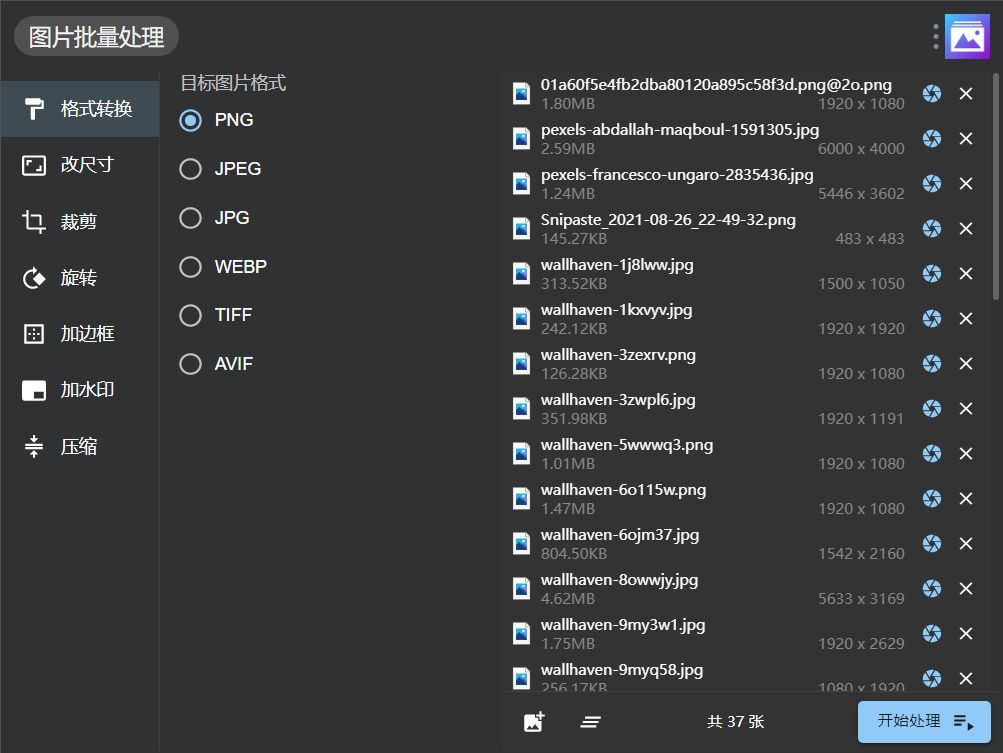Choose JPG as target format
Viewport: 1003px width, 753px height.
point(191,218)
